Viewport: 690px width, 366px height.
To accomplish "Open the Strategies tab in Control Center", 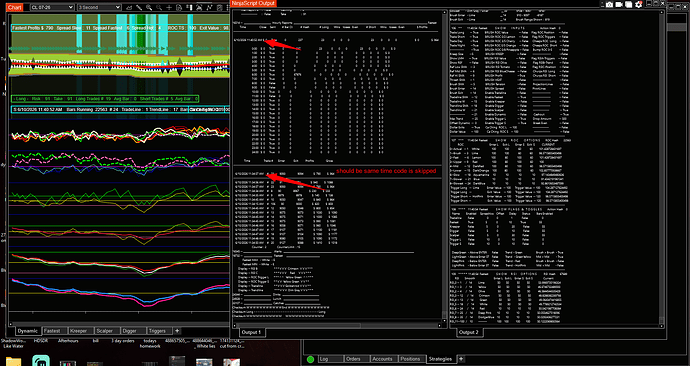I will (440, 359).
